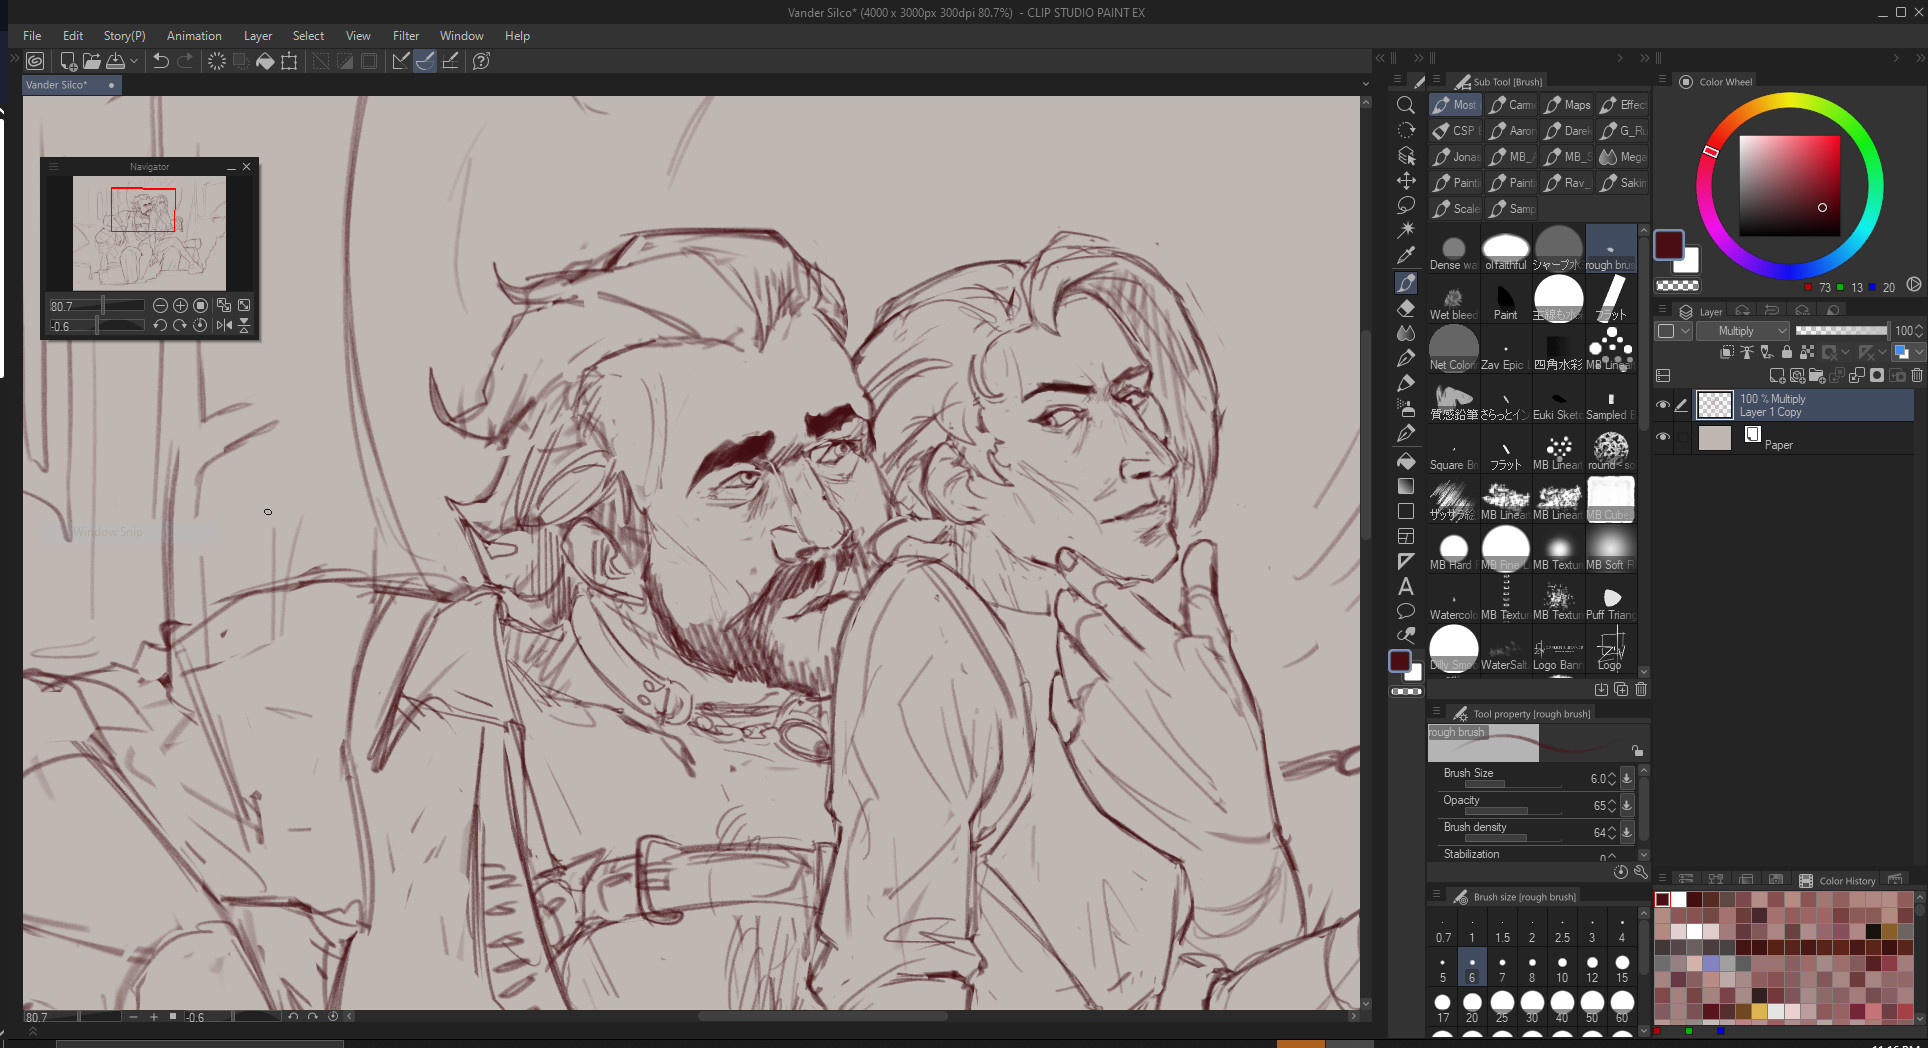Open the Color History tab
Image resolution: width=1928 pixels, height=1048 pixels.
1839,881
